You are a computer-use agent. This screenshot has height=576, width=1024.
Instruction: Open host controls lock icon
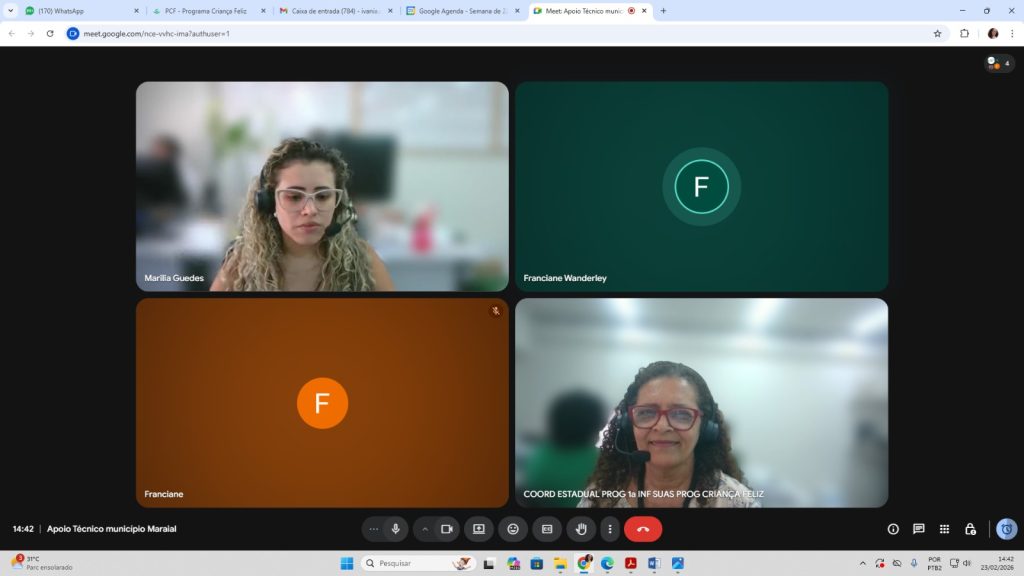970,529
